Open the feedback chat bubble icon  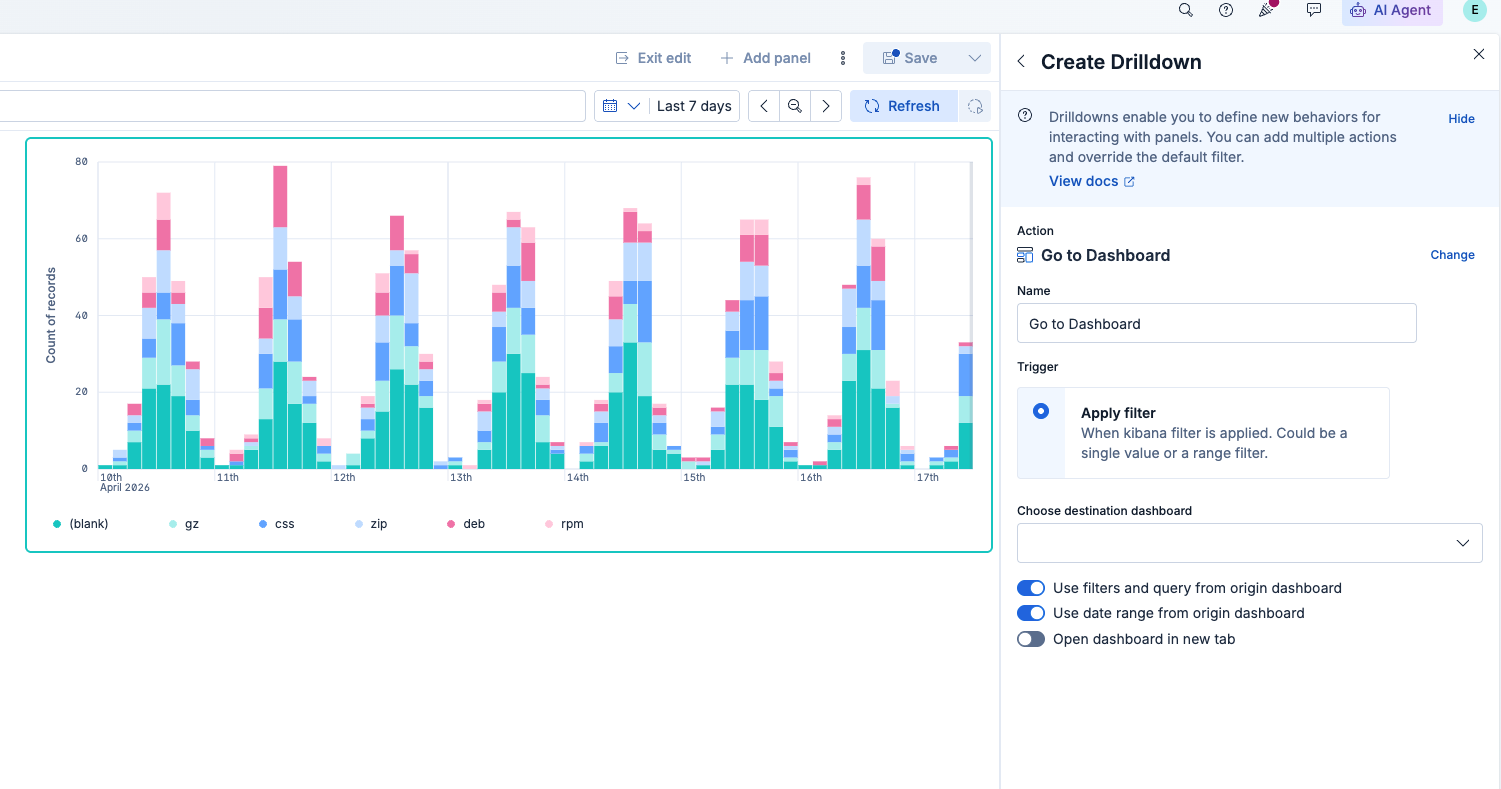click(x=1314, y=10)
